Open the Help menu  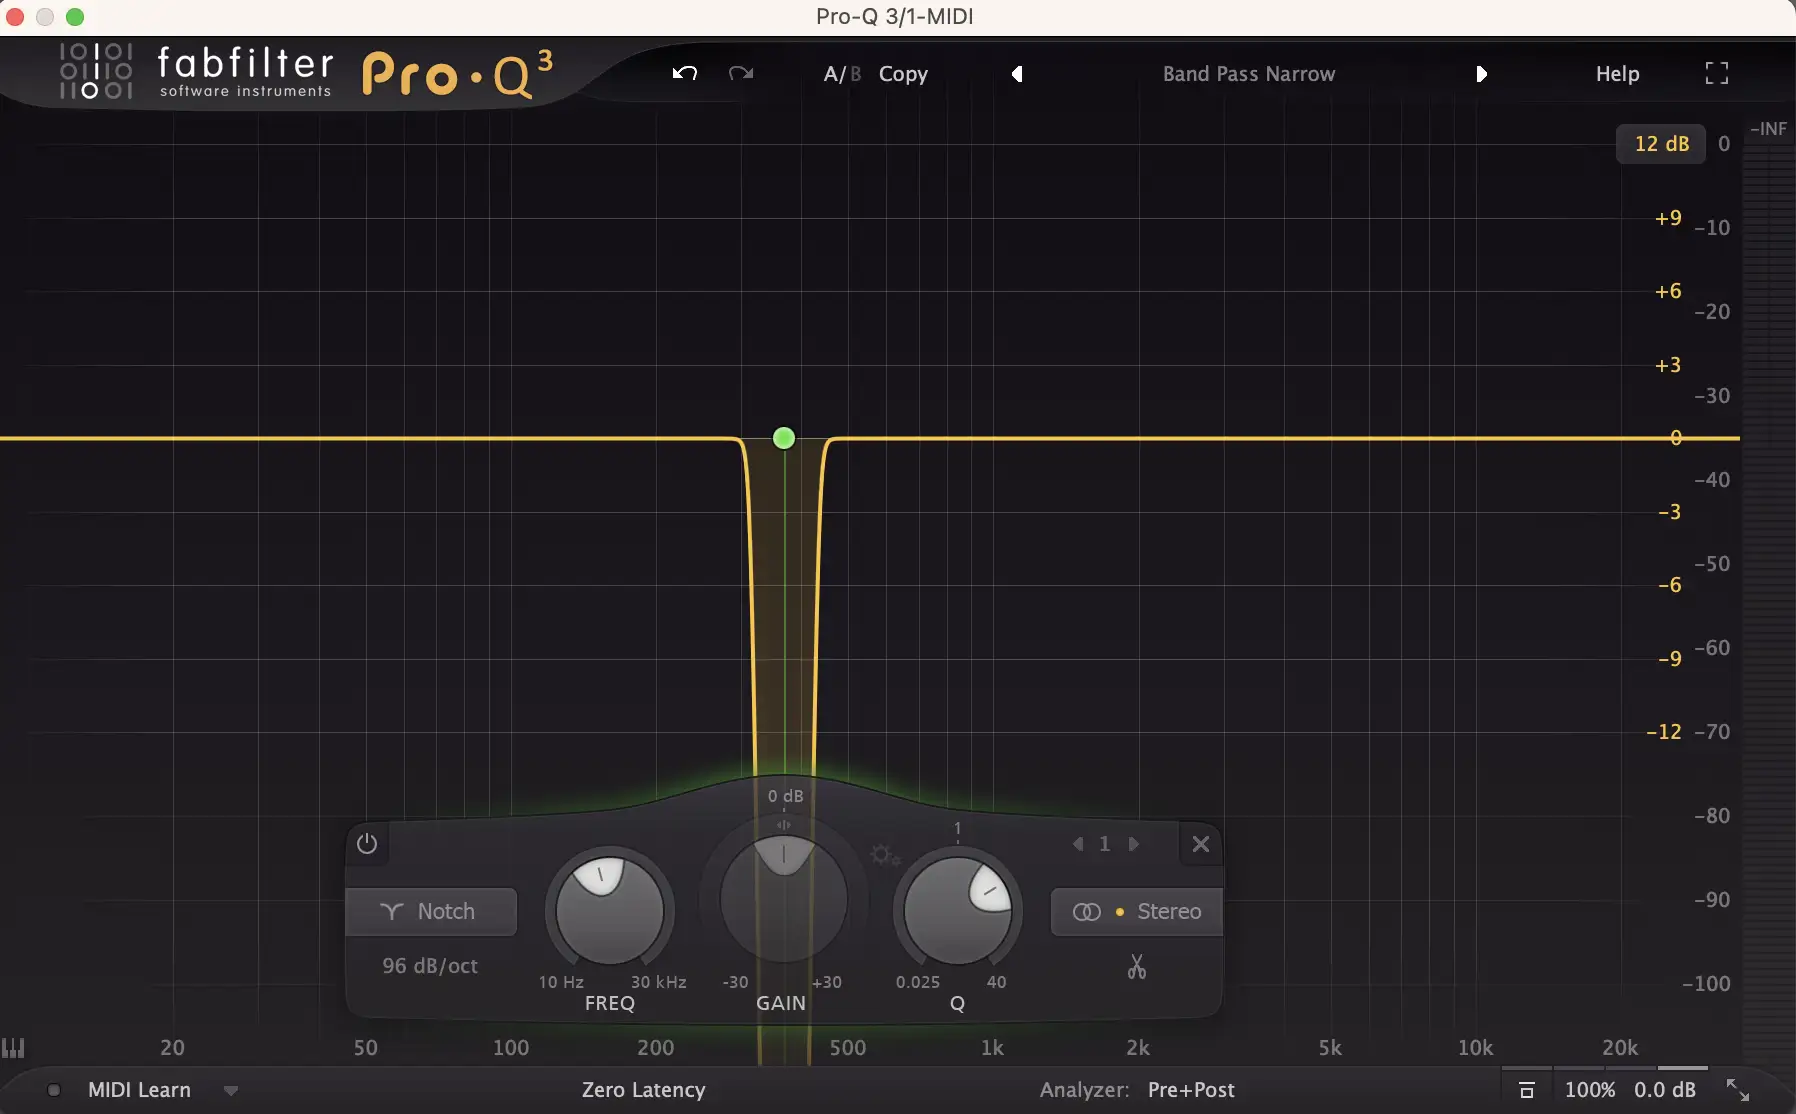click(1617, 74)
